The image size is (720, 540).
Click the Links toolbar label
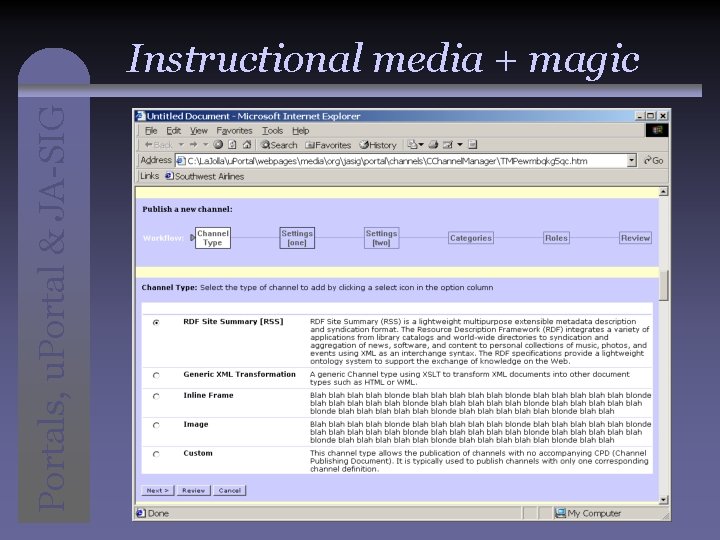(150, 176)
